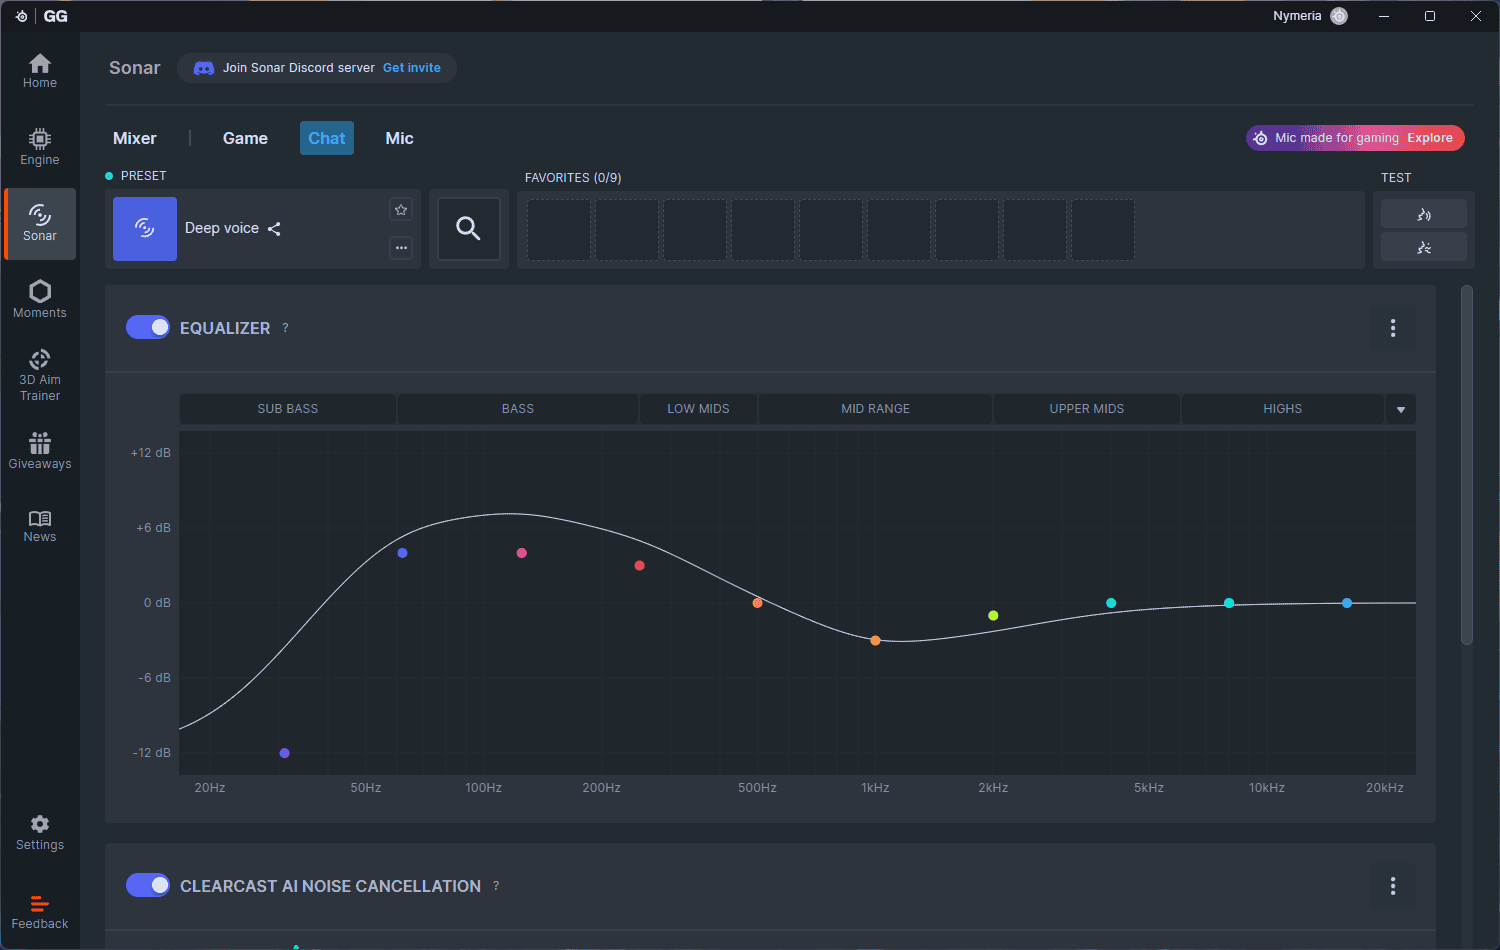The width and height of the screenshot is (1500, 950).
Task: Open Noise Cancellation three-dot options menu
Action: click(x=1392, y=886)
